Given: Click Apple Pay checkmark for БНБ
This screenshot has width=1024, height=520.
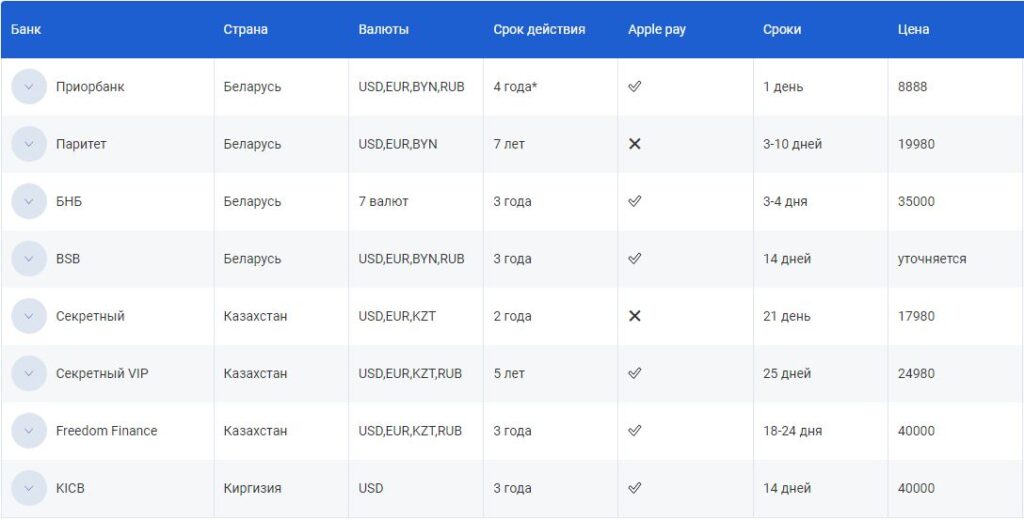Looking at the screenshot, I should 634,201.
